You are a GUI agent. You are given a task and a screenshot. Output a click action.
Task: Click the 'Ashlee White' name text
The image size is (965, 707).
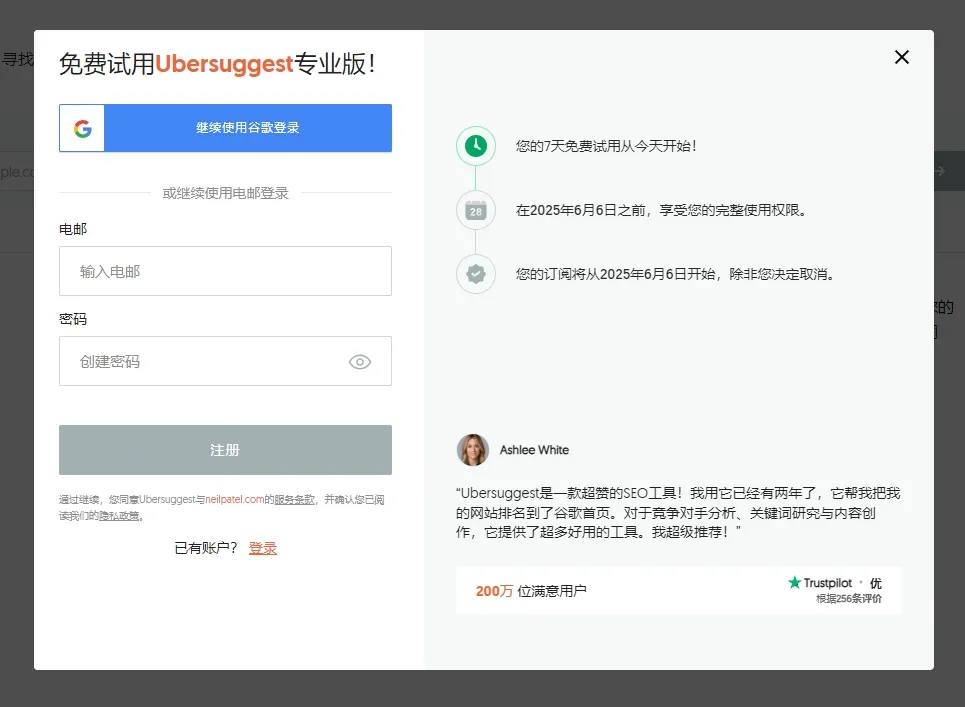point(534,450)
